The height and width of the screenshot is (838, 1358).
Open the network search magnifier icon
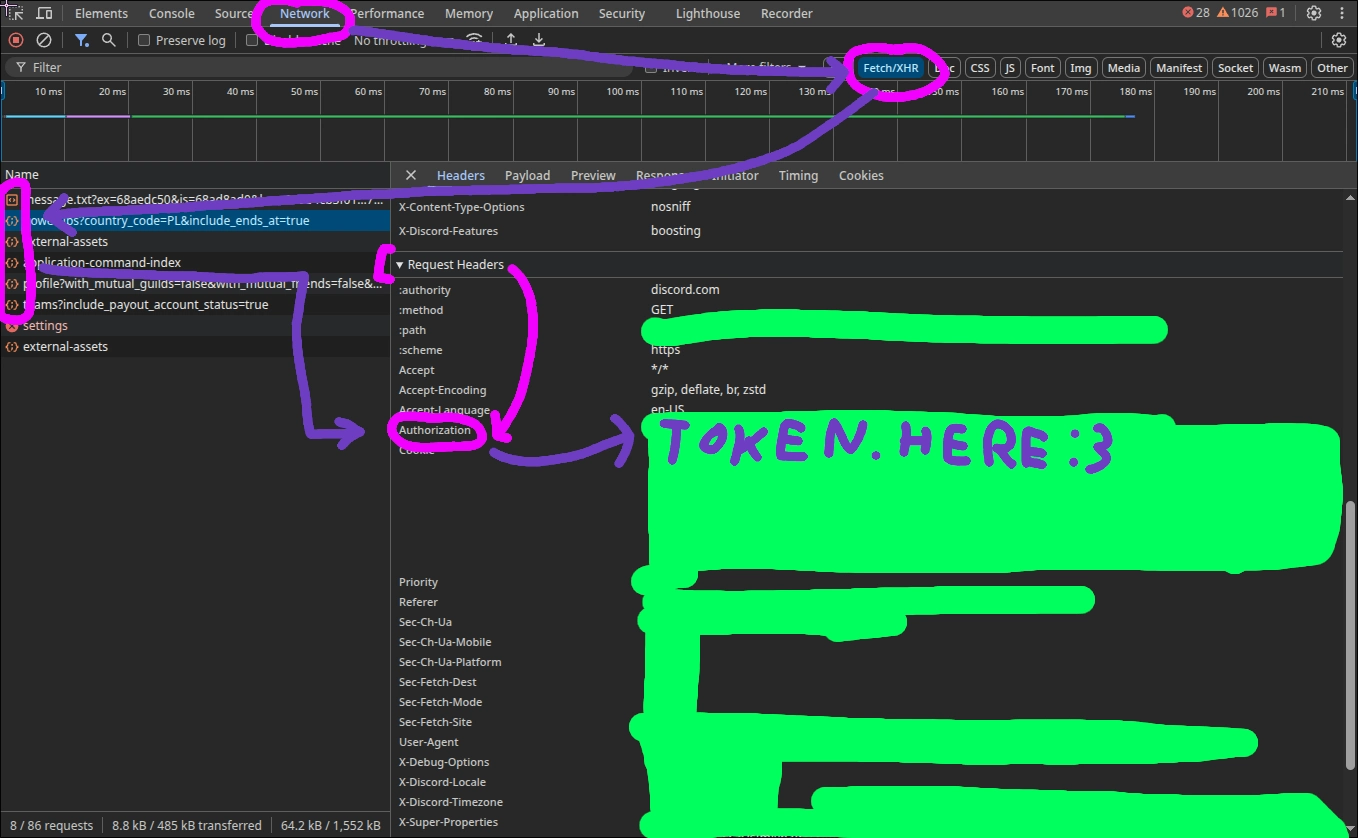pos(109,40)
